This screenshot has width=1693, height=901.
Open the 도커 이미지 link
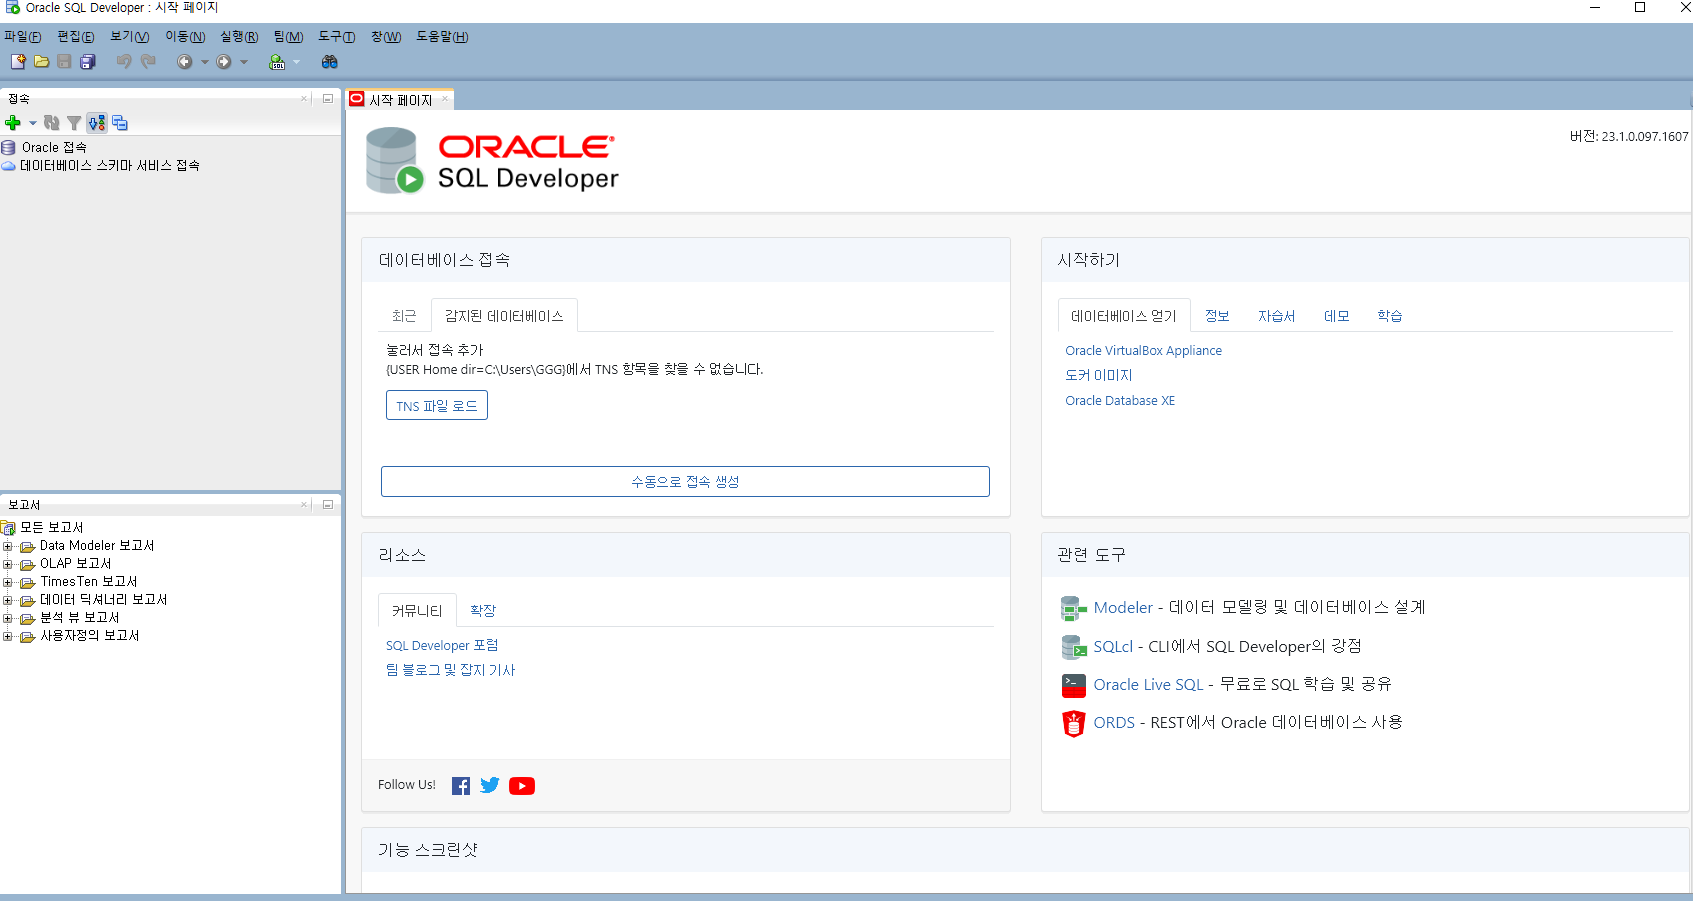[x=1099, y=376]
